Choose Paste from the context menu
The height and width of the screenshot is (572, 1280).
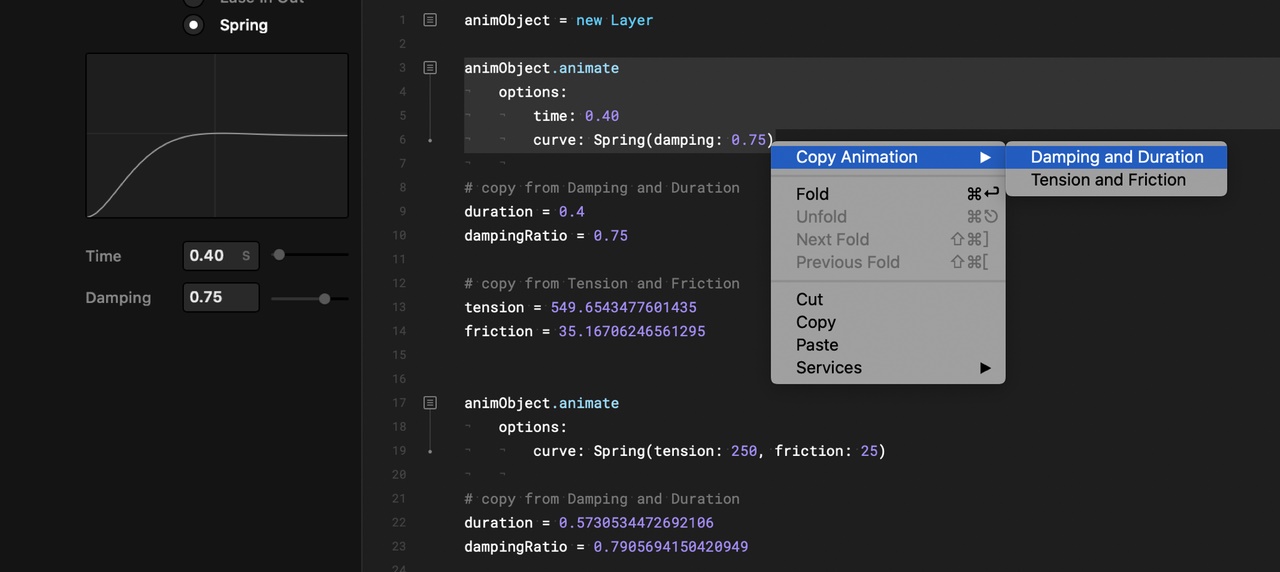coord(817,345)
